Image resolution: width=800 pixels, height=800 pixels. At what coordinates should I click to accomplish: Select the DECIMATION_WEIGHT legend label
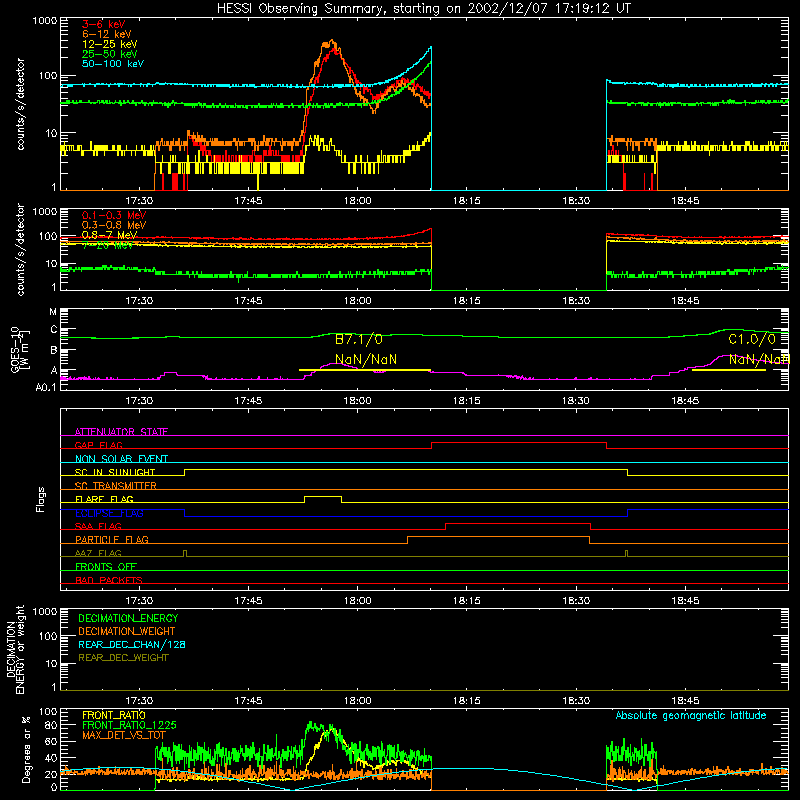(127, 631)
